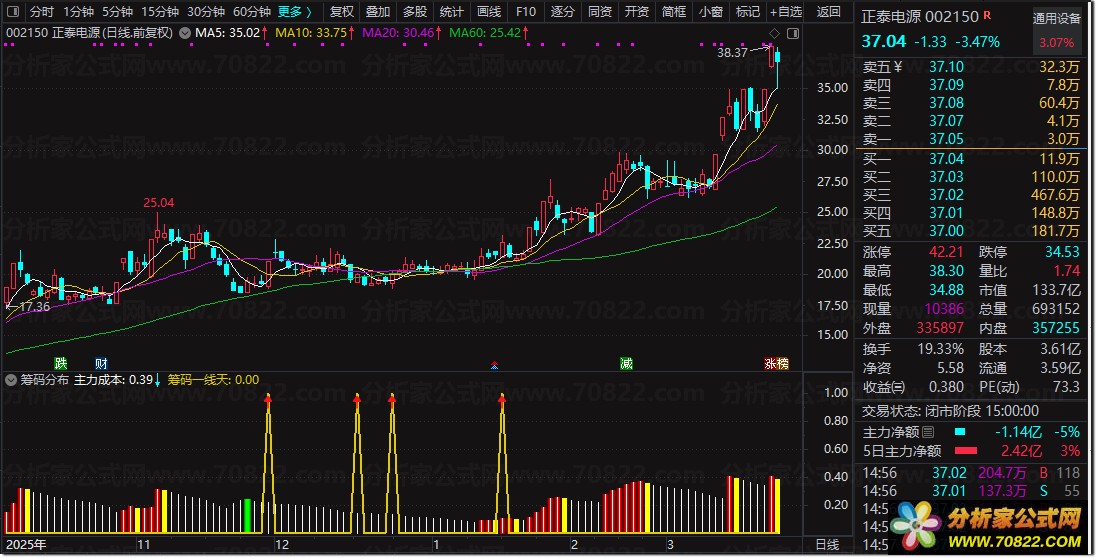Click the 涨榜 marker icon on chart
This screenshot has width=1098, height=558.
pos(776,363)
